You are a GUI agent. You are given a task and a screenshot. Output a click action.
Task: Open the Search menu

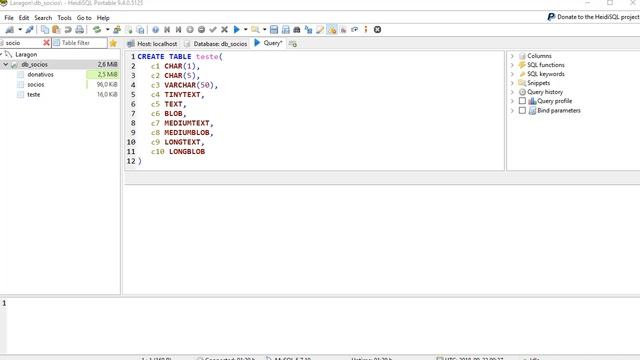coord(43,18)
